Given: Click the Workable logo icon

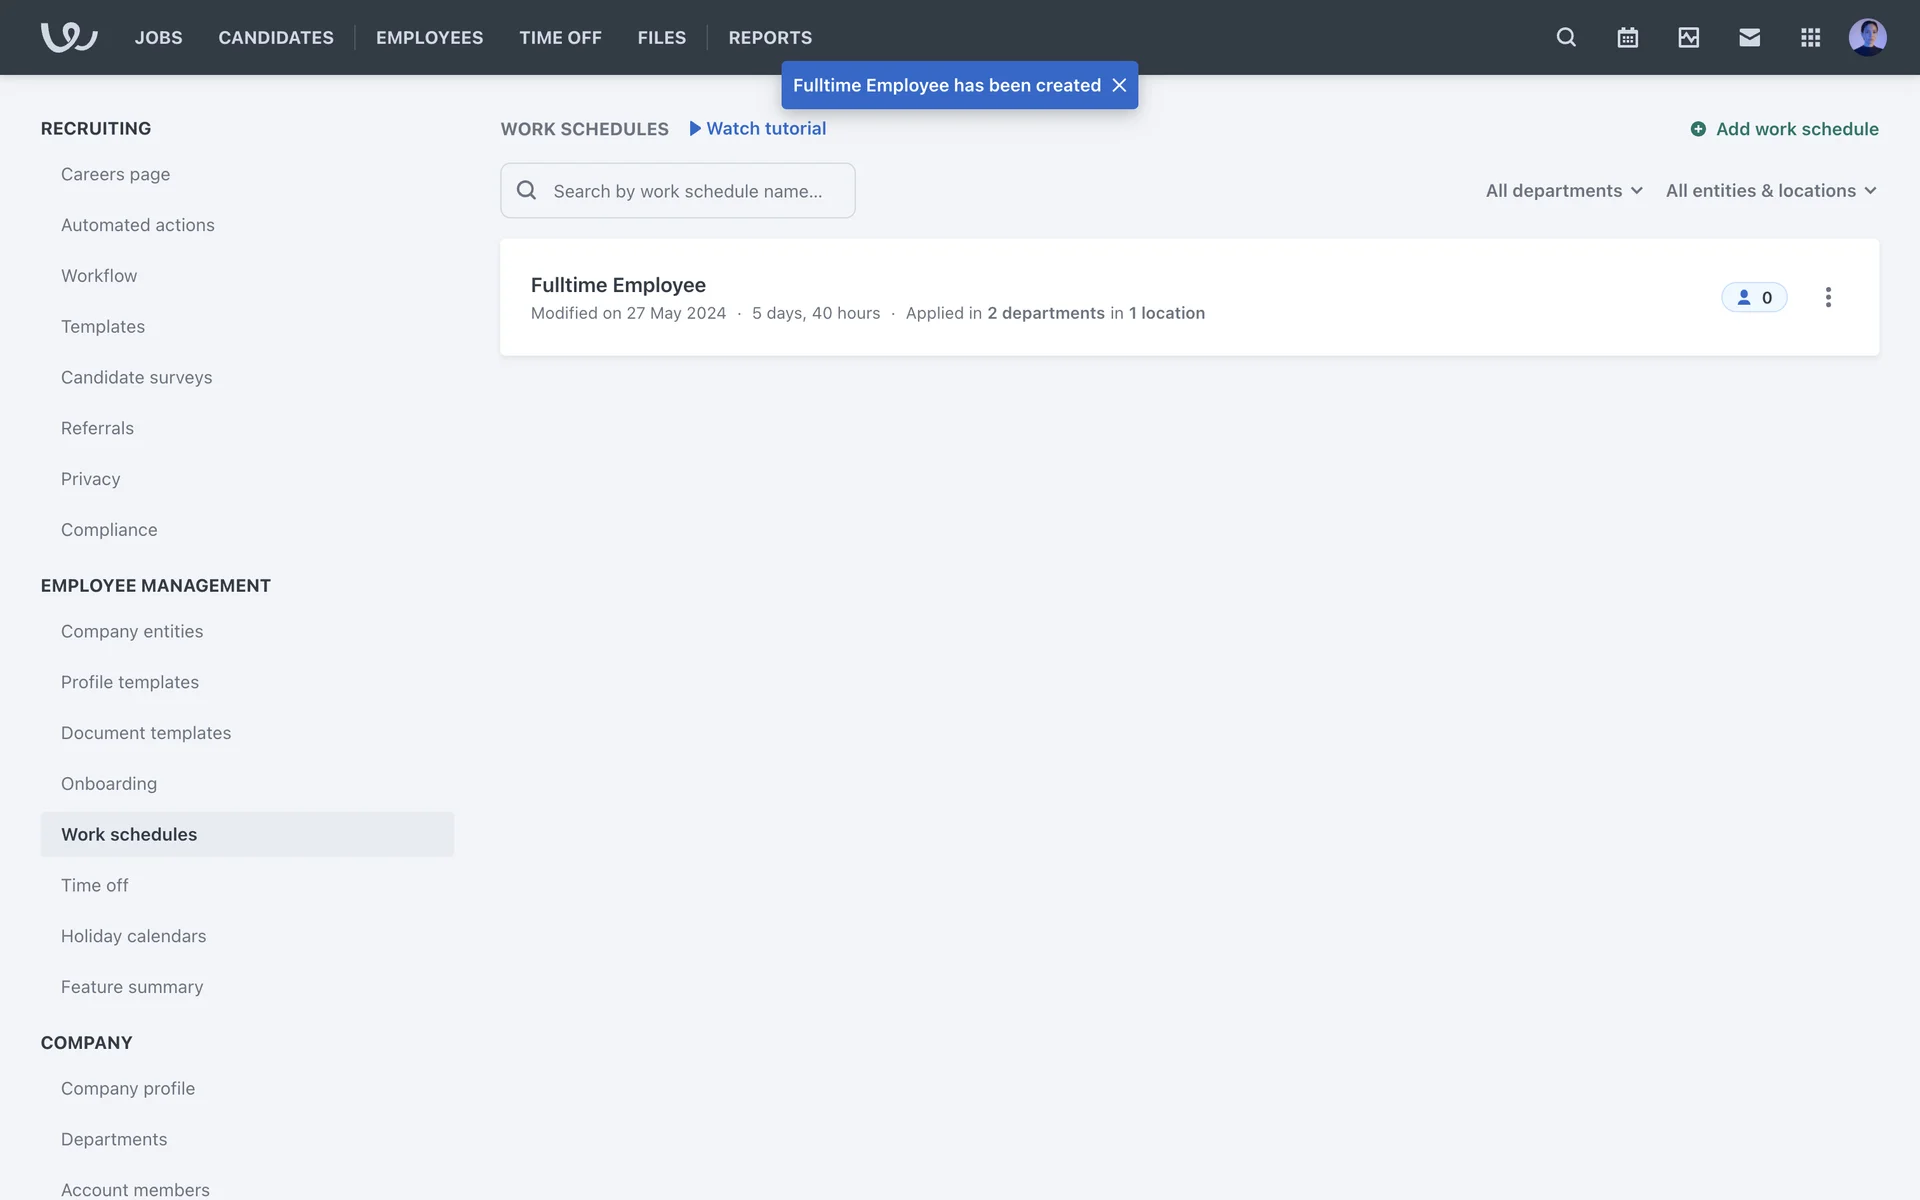Looking at the screenshot, I should coord(68,37).
